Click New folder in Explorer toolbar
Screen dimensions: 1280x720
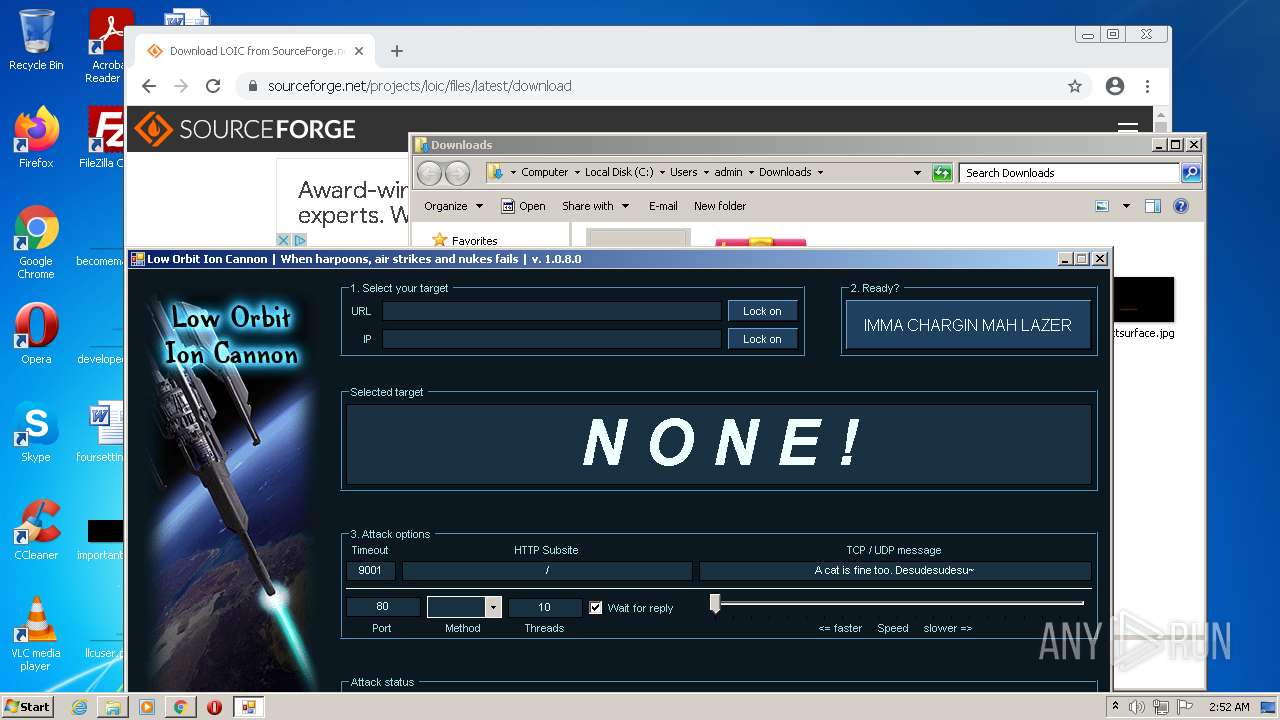coord(720,206)
